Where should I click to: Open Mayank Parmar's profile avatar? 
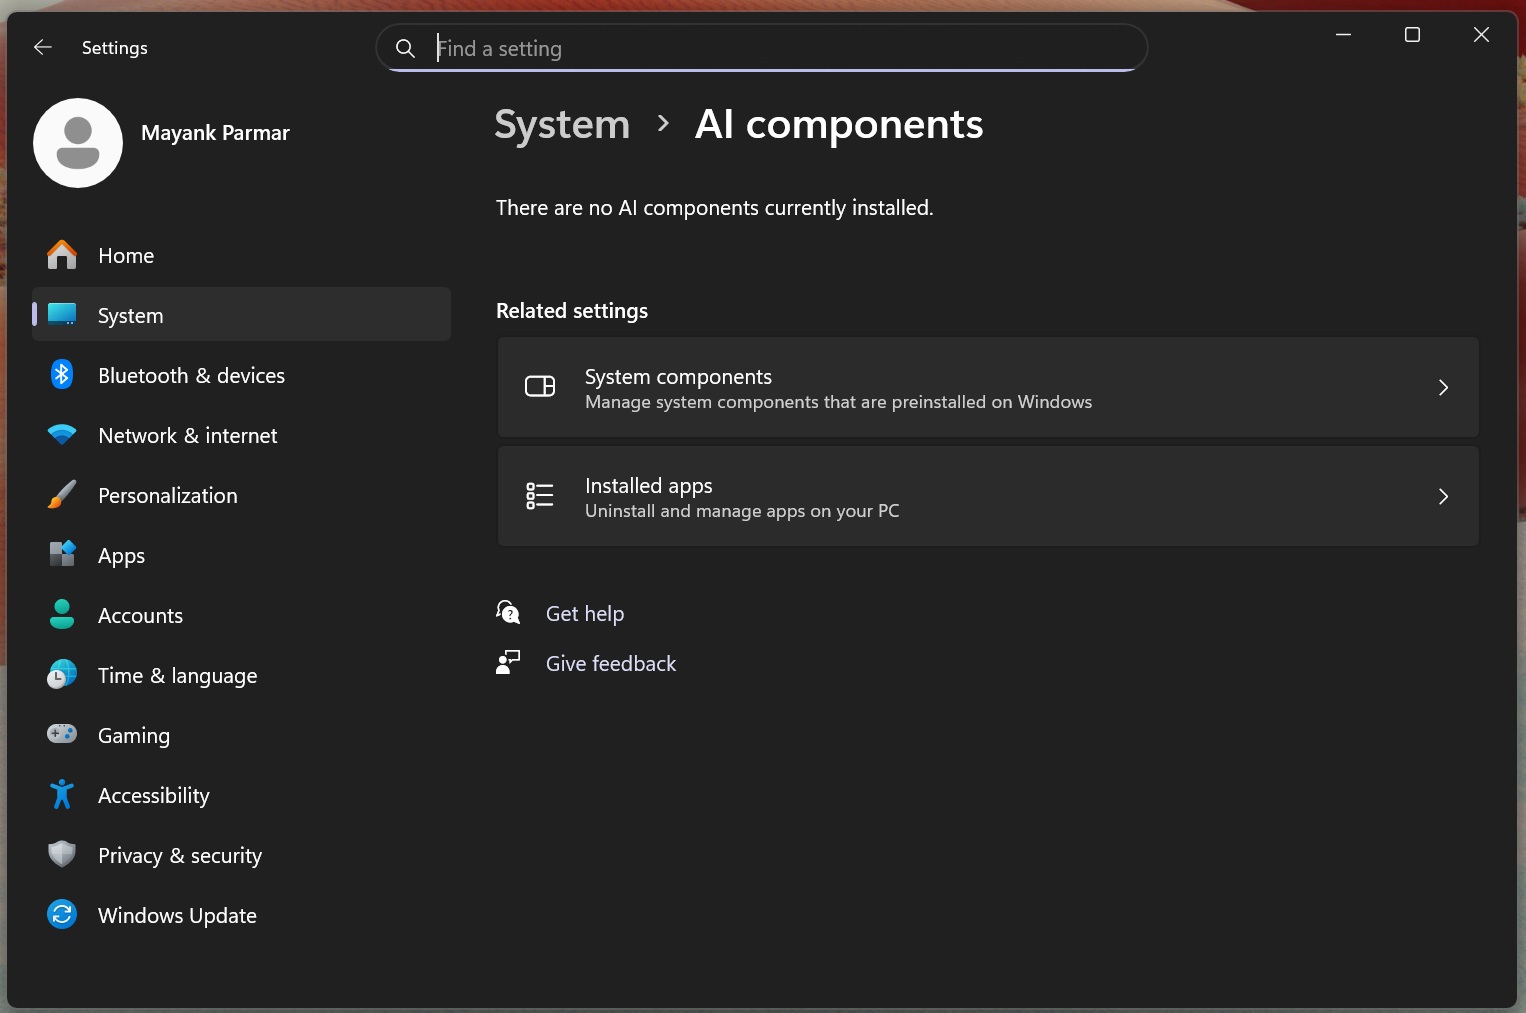click(x=77, y=143)
